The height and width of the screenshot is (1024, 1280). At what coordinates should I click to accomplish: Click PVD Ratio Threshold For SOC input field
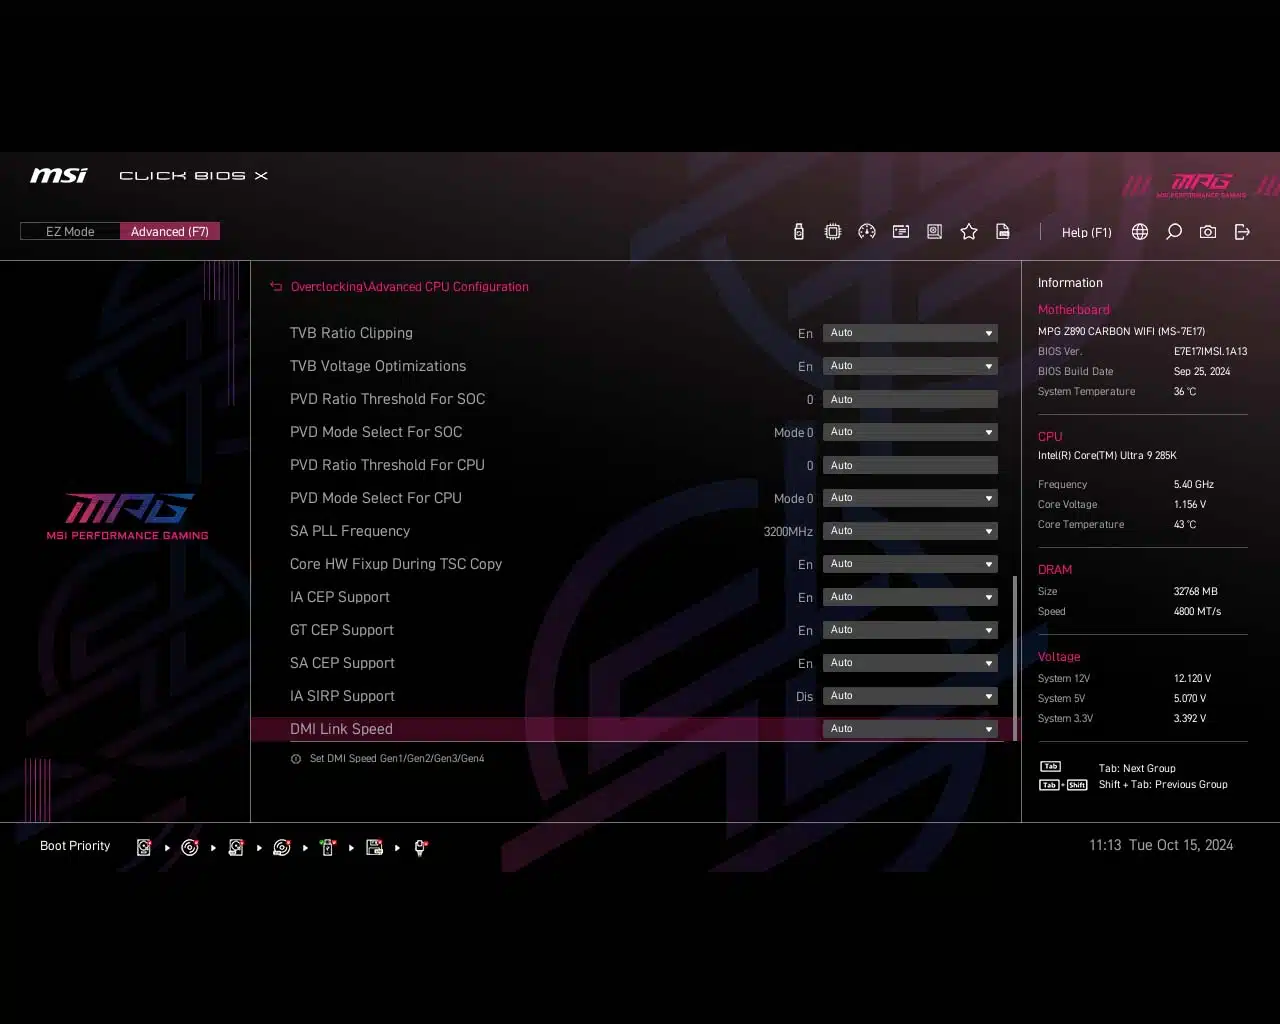pos(910,399)
